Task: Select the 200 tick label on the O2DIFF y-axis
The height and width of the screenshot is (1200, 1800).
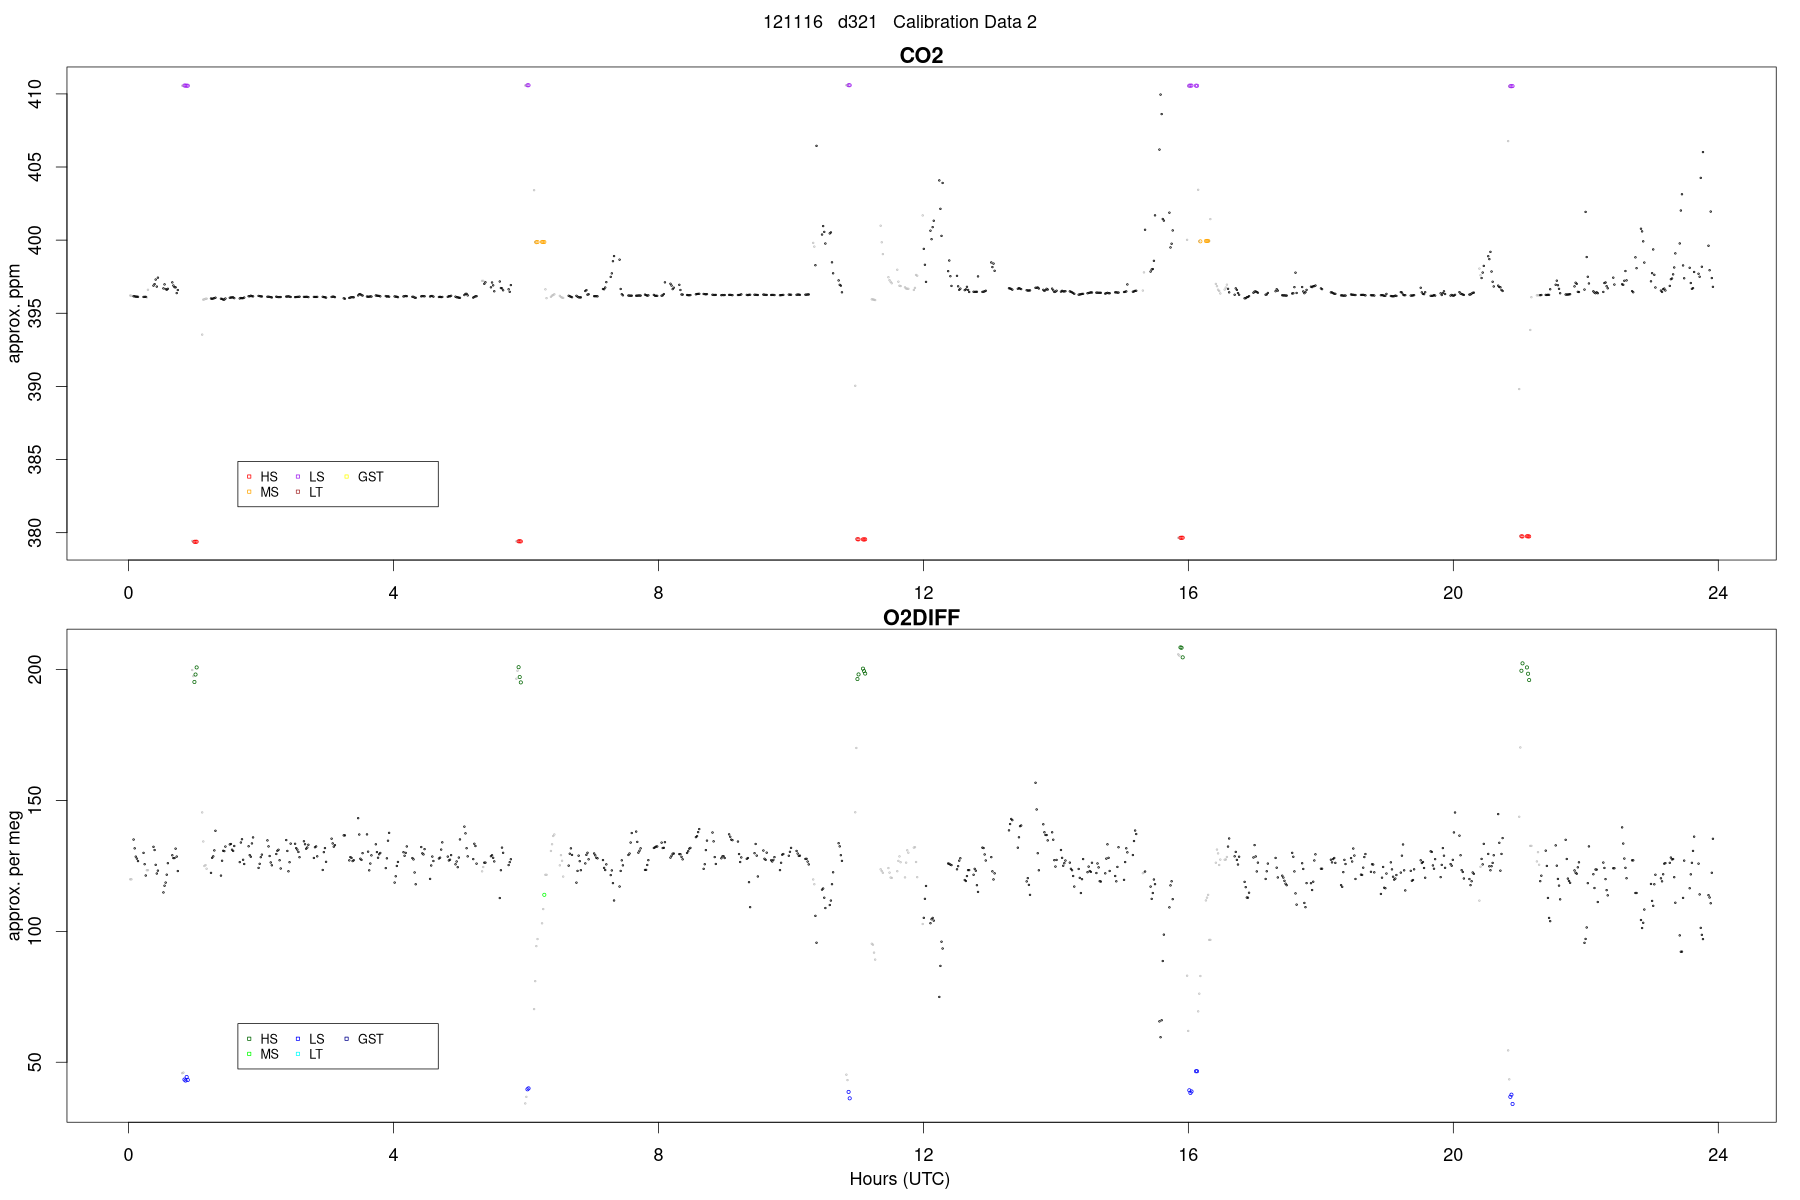Action: tap(35, 670)
